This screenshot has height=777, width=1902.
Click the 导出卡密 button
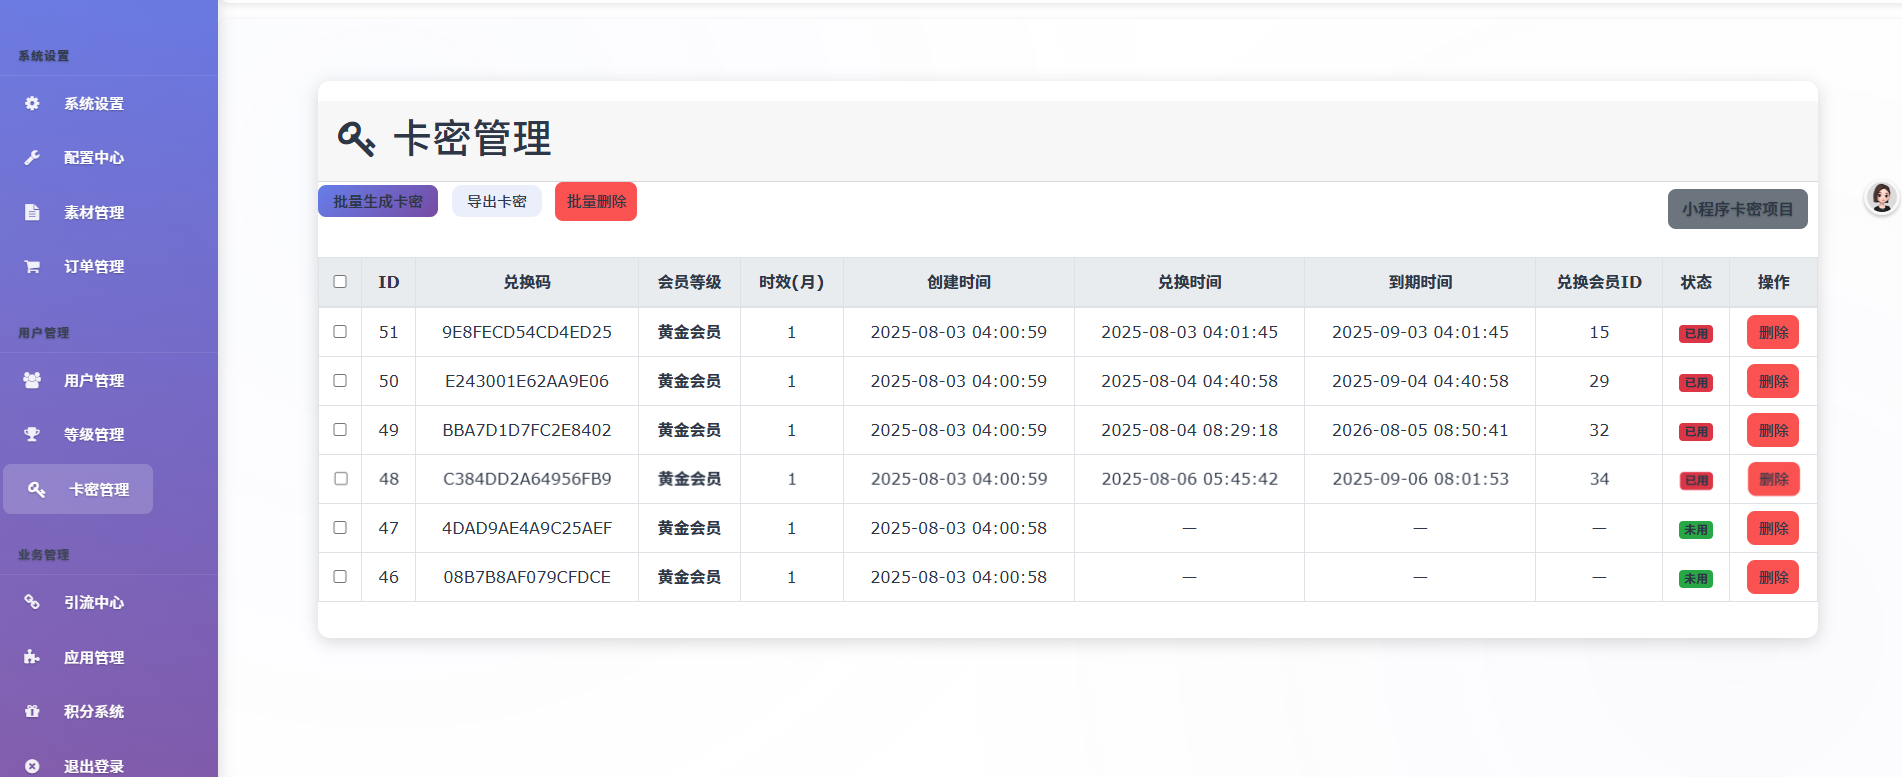497,201
